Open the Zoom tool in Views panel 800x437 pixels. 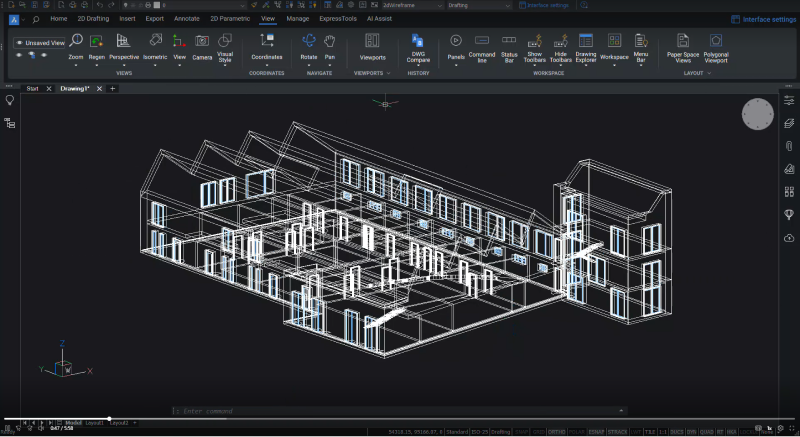point(76,40)
